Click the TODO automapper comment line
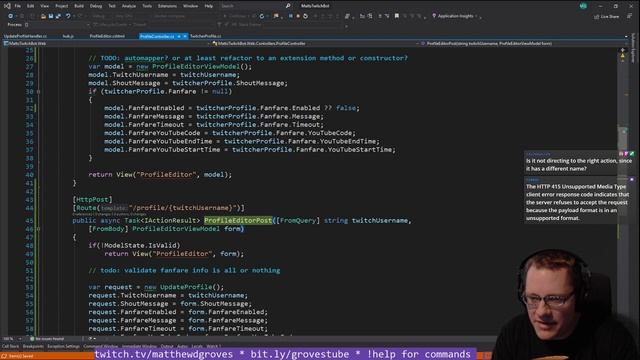The width and height of the screenshot is (640, 360). (248, 58)
